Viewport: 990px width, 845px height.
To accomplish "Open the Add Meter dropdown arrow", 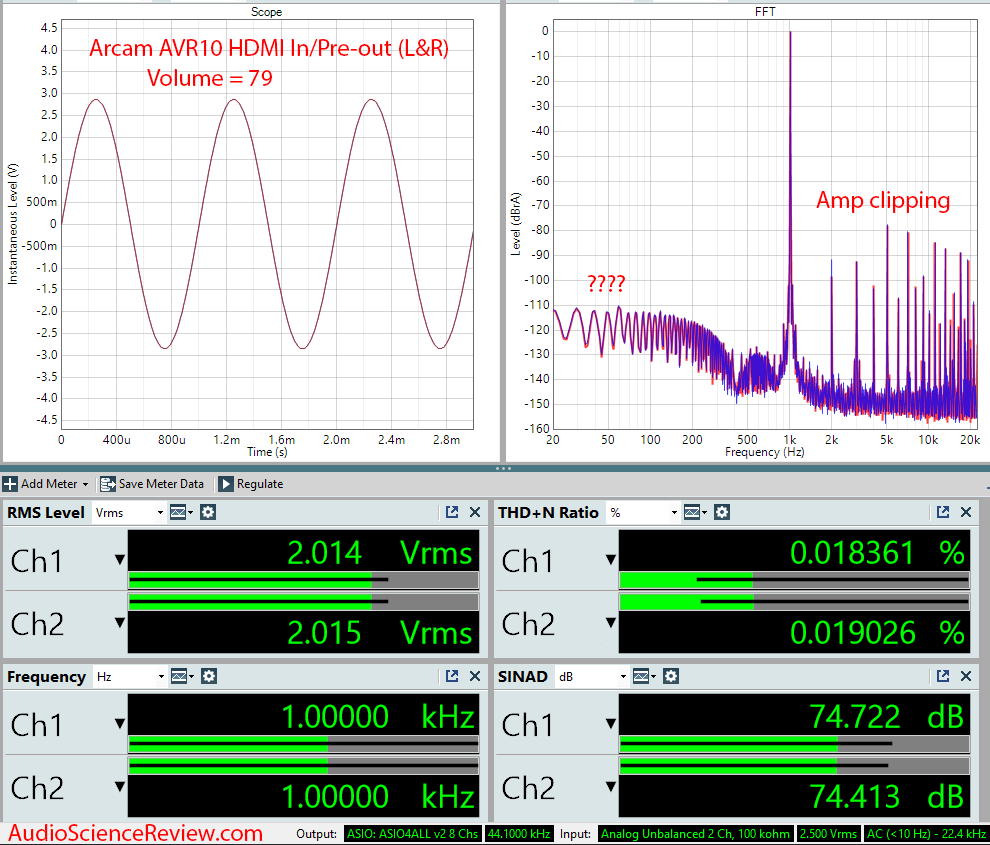I will point(85,485).
